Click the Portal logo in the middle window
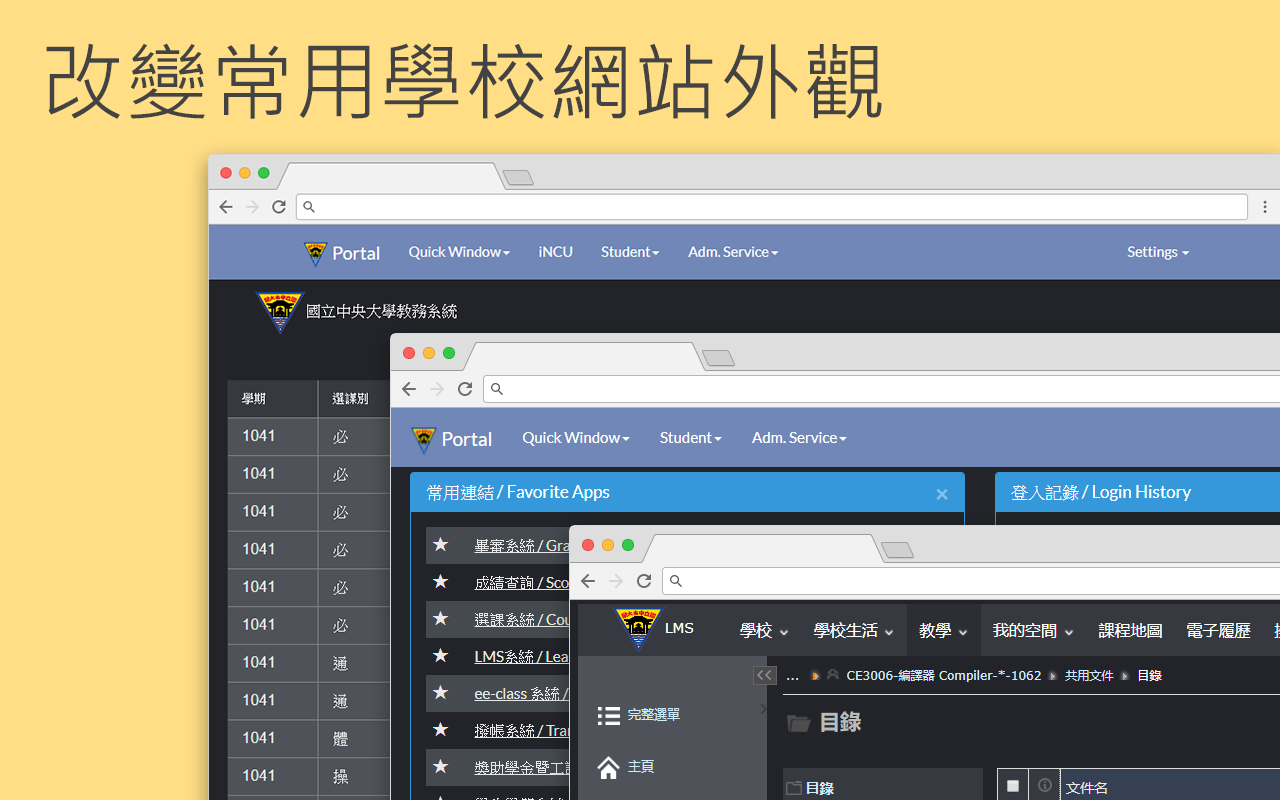This screenshot has width=1280, height=800. pos(424,439)
